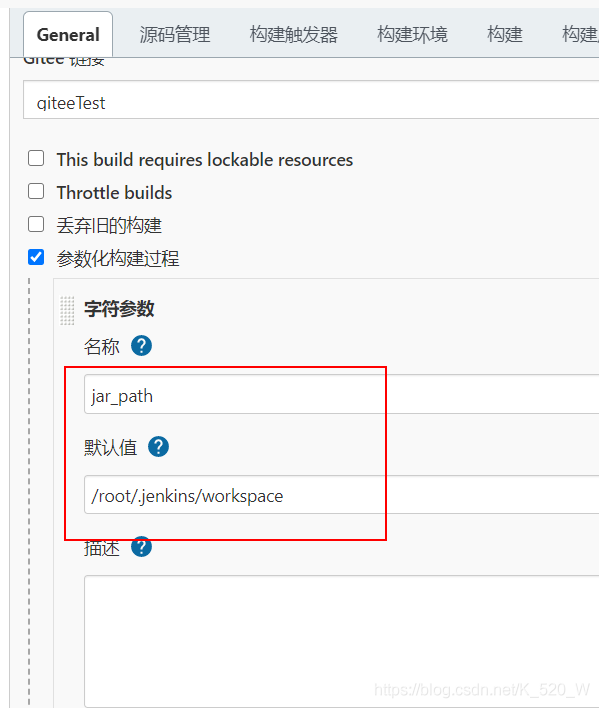The height and width of the screenshot is (708, 599).
Task: Uncheck 参数化构建过程 checkbox
Action: coord(36,257)
